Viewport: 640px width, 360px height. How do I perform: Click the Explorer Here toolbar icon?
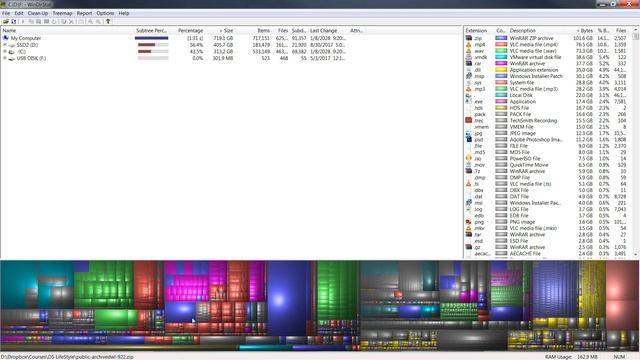click(x=38, y=22)
